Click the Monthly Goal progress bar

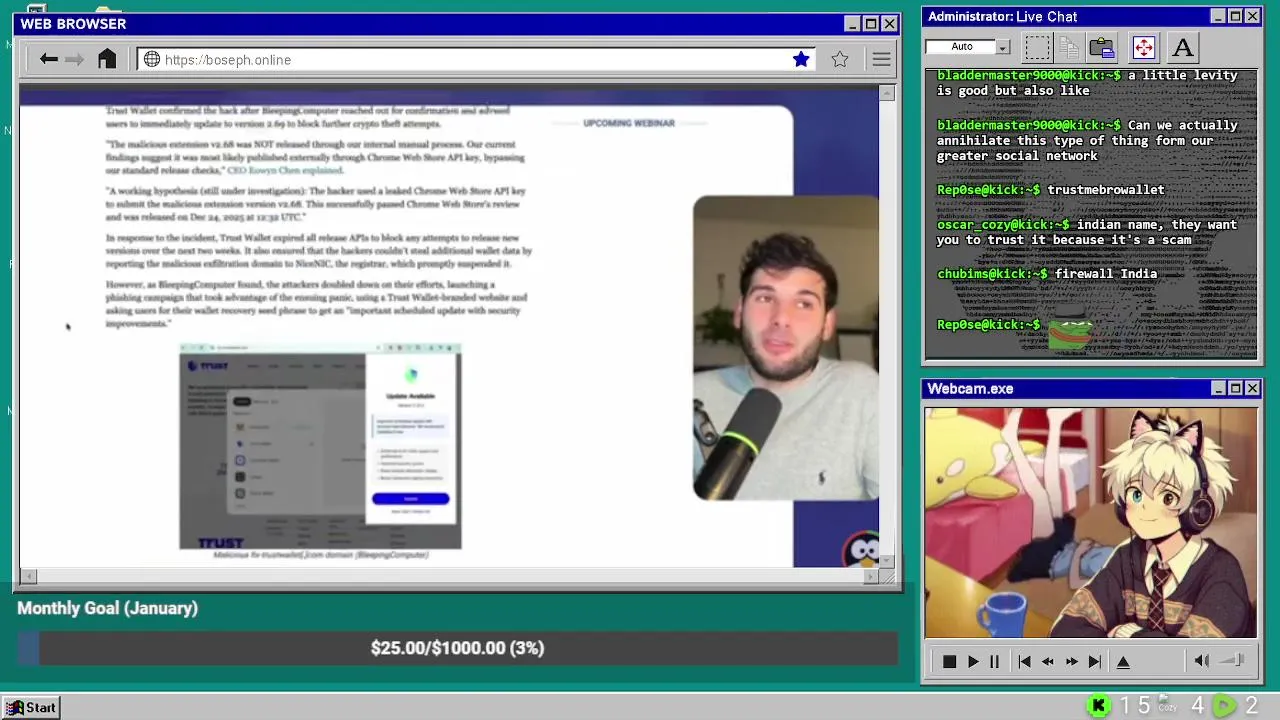click(x=458, y=648)
